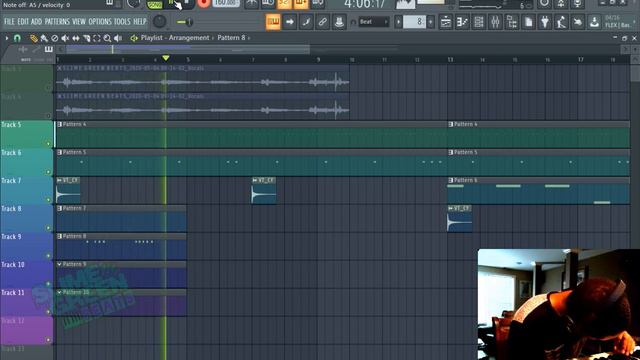Image resolution: width=640 pixels, height=360 pixels.
Task: Click Playlist - Arrangement title text
Action: point(175,38)
